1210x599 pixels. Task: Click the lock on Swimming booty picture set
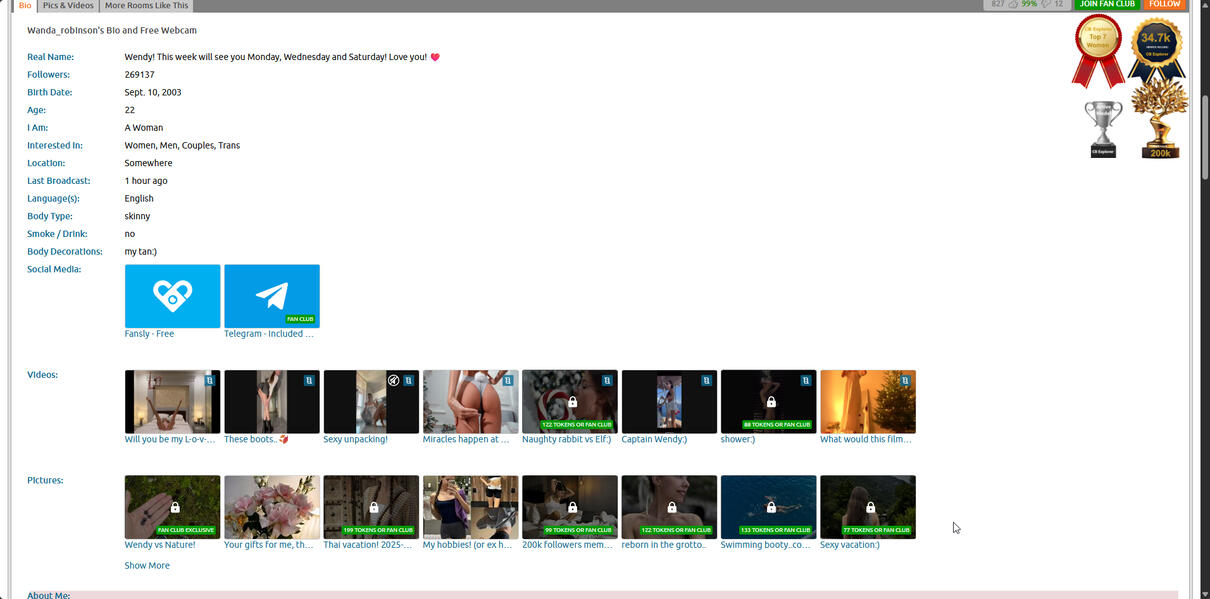[x=771, y=507]
